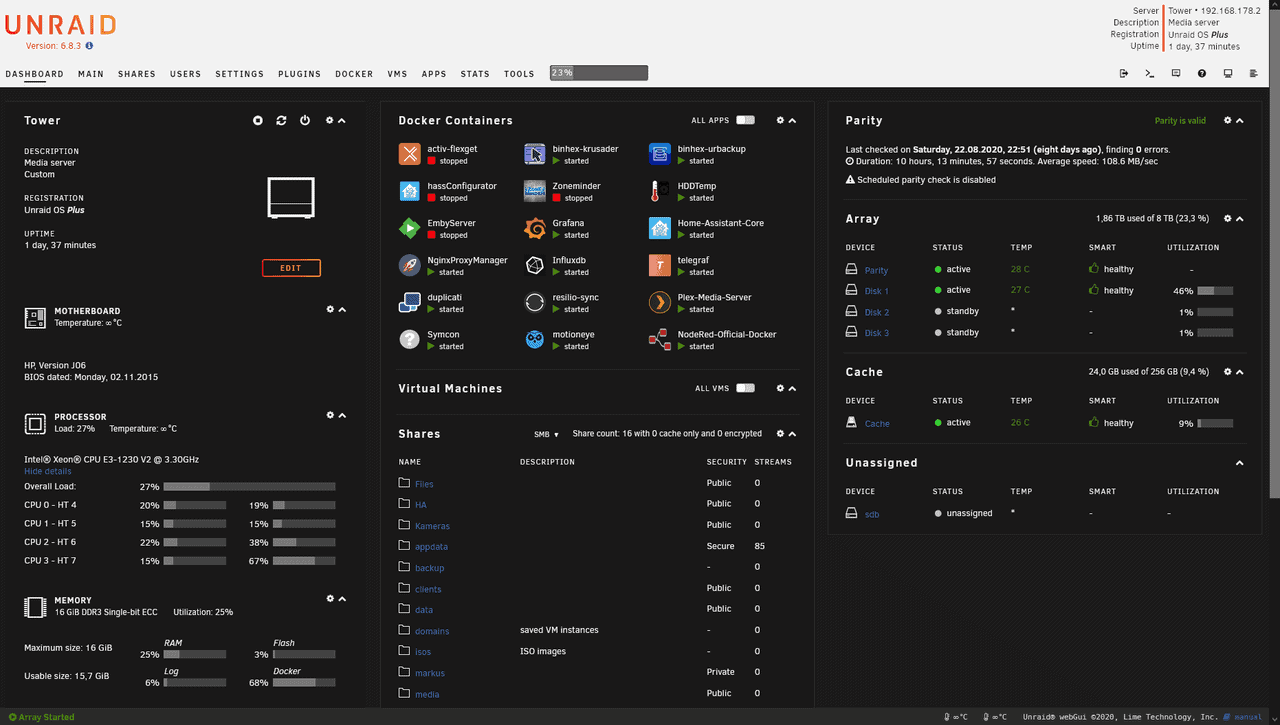Click the Parity panel settings gear icon

pyautogui.click(x=1226, y=120)
